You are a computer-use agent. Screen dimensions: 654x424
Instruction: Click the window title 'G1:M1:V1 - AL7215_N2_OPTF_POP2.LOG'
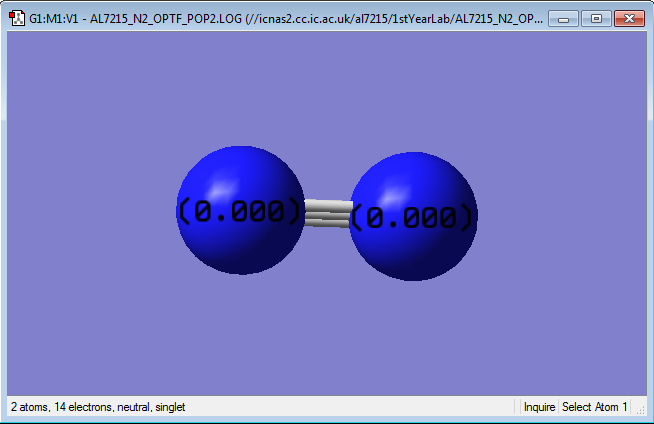(x=135, y=19)
